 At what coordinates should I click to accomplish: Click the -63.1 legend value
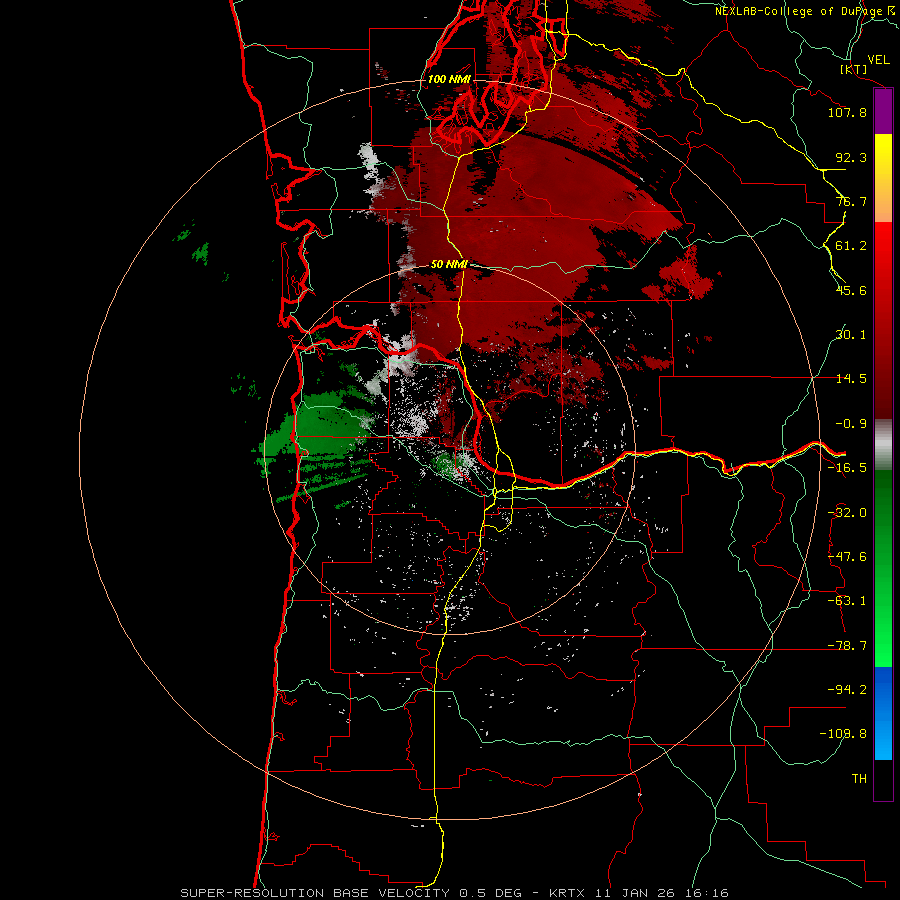click(x=847, y=601)
